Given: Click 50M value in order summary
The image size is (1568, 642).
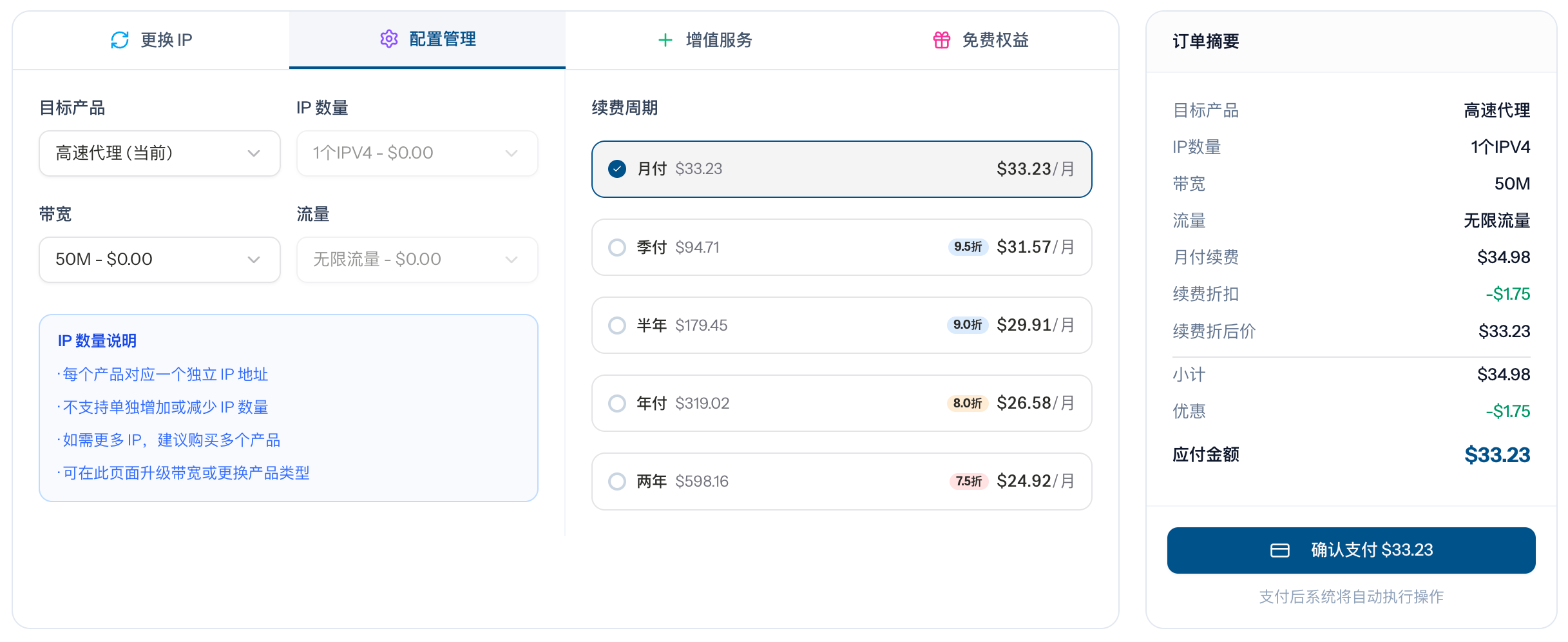Looking at the screenshot, I should click(x=1513, y=184).
